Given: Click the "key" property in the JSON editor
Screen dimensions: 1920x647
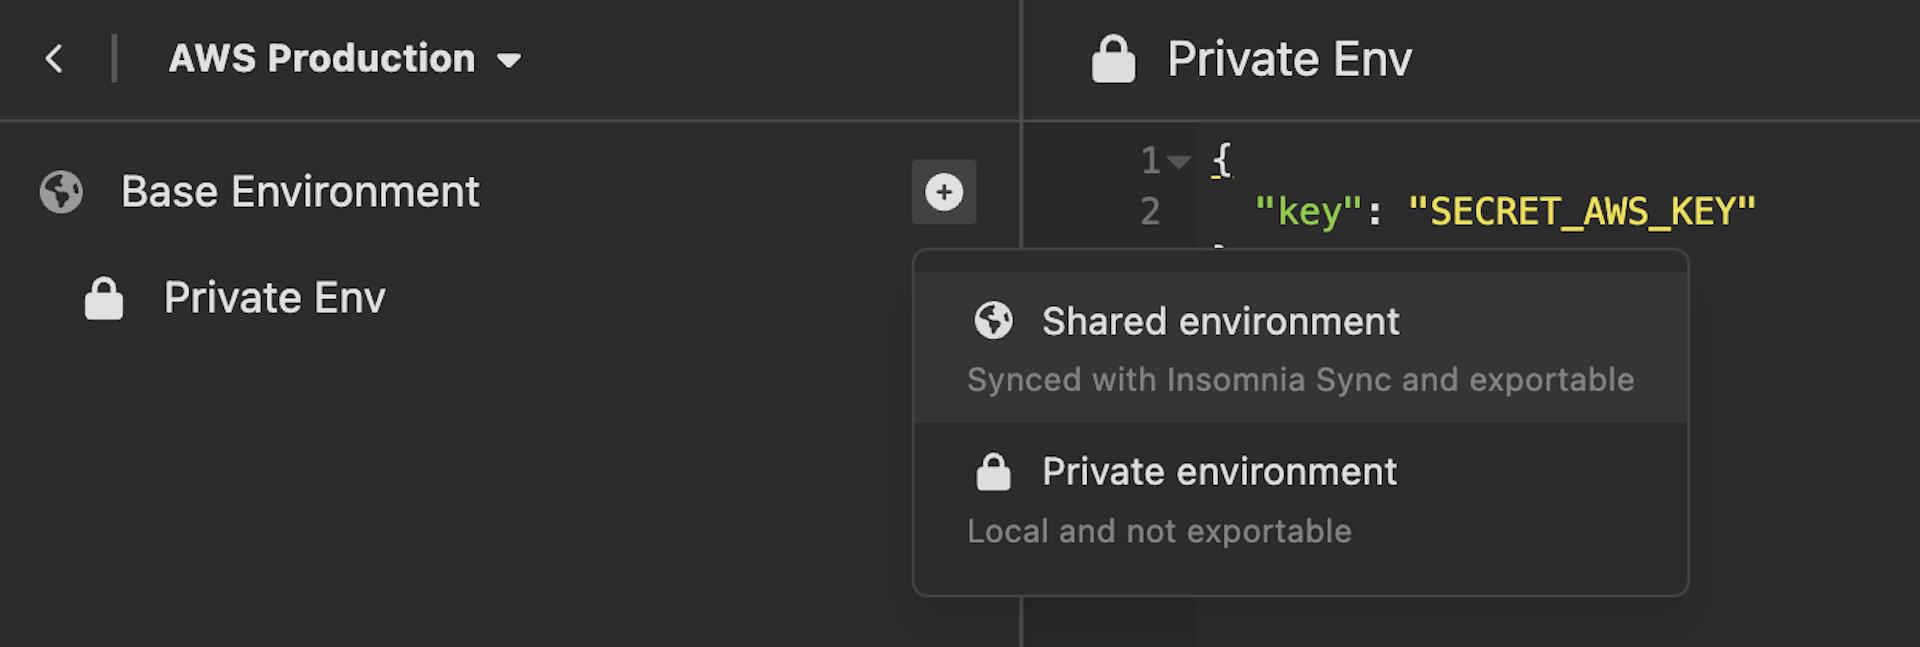Looking at the screenshot, I should coord(1308,211).
